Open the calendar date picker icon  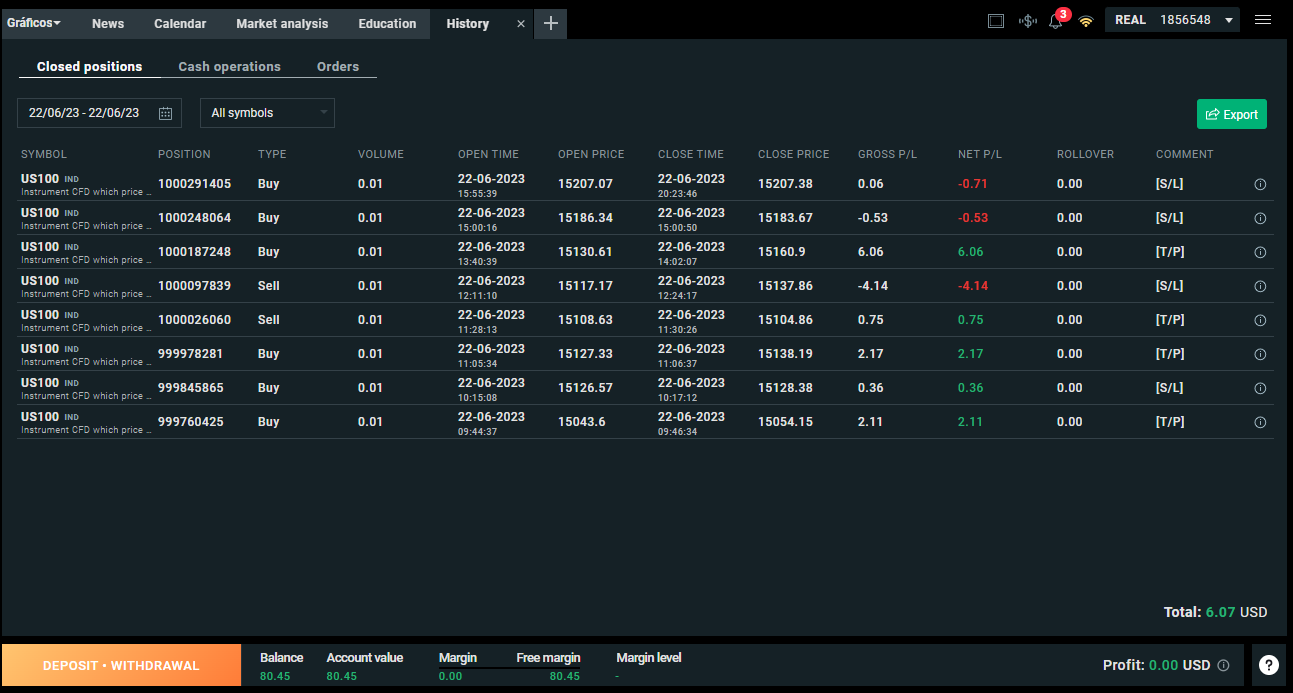(166, 113)
